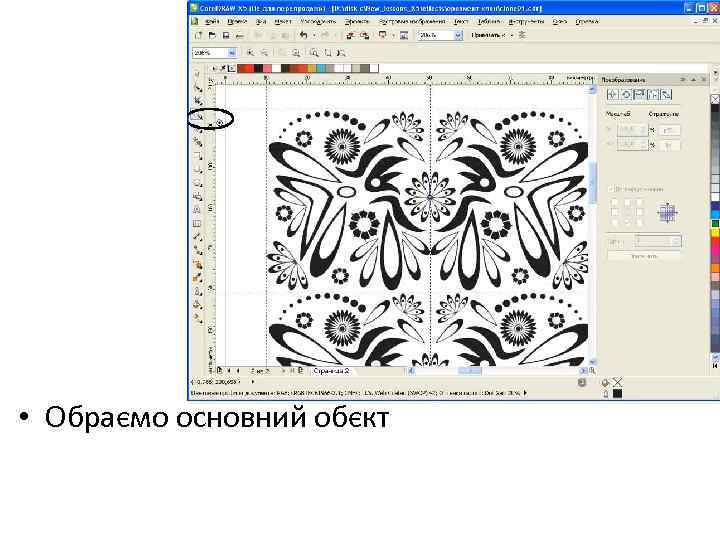Open the document palette flyout arrow
Viewport: 720px width, 540px height.
coord(213,68)
